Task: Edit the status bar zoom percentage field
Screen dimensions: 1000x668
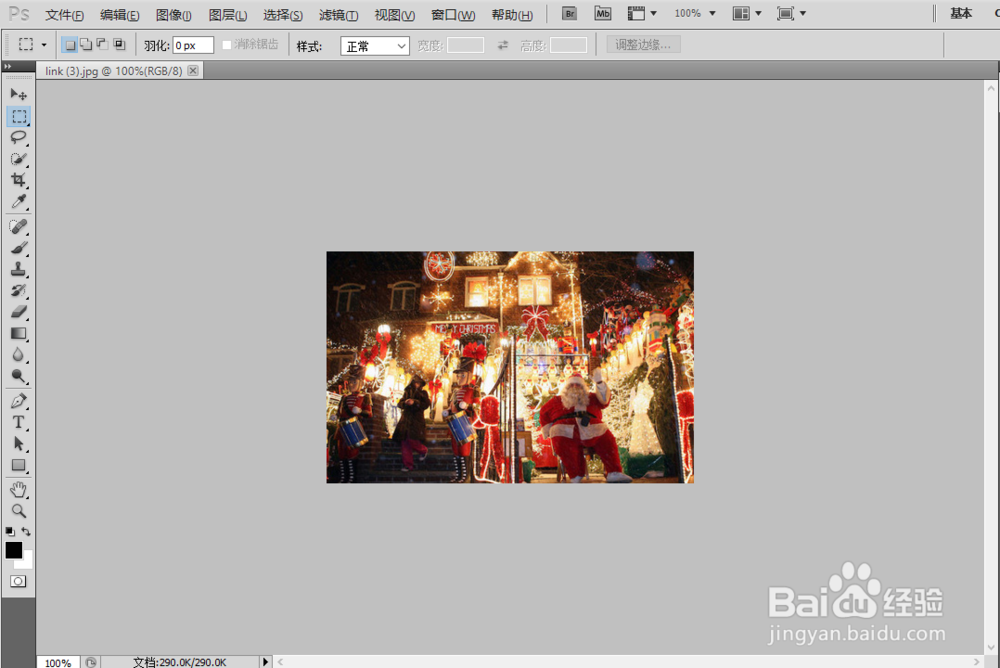Action: [58, 662]
